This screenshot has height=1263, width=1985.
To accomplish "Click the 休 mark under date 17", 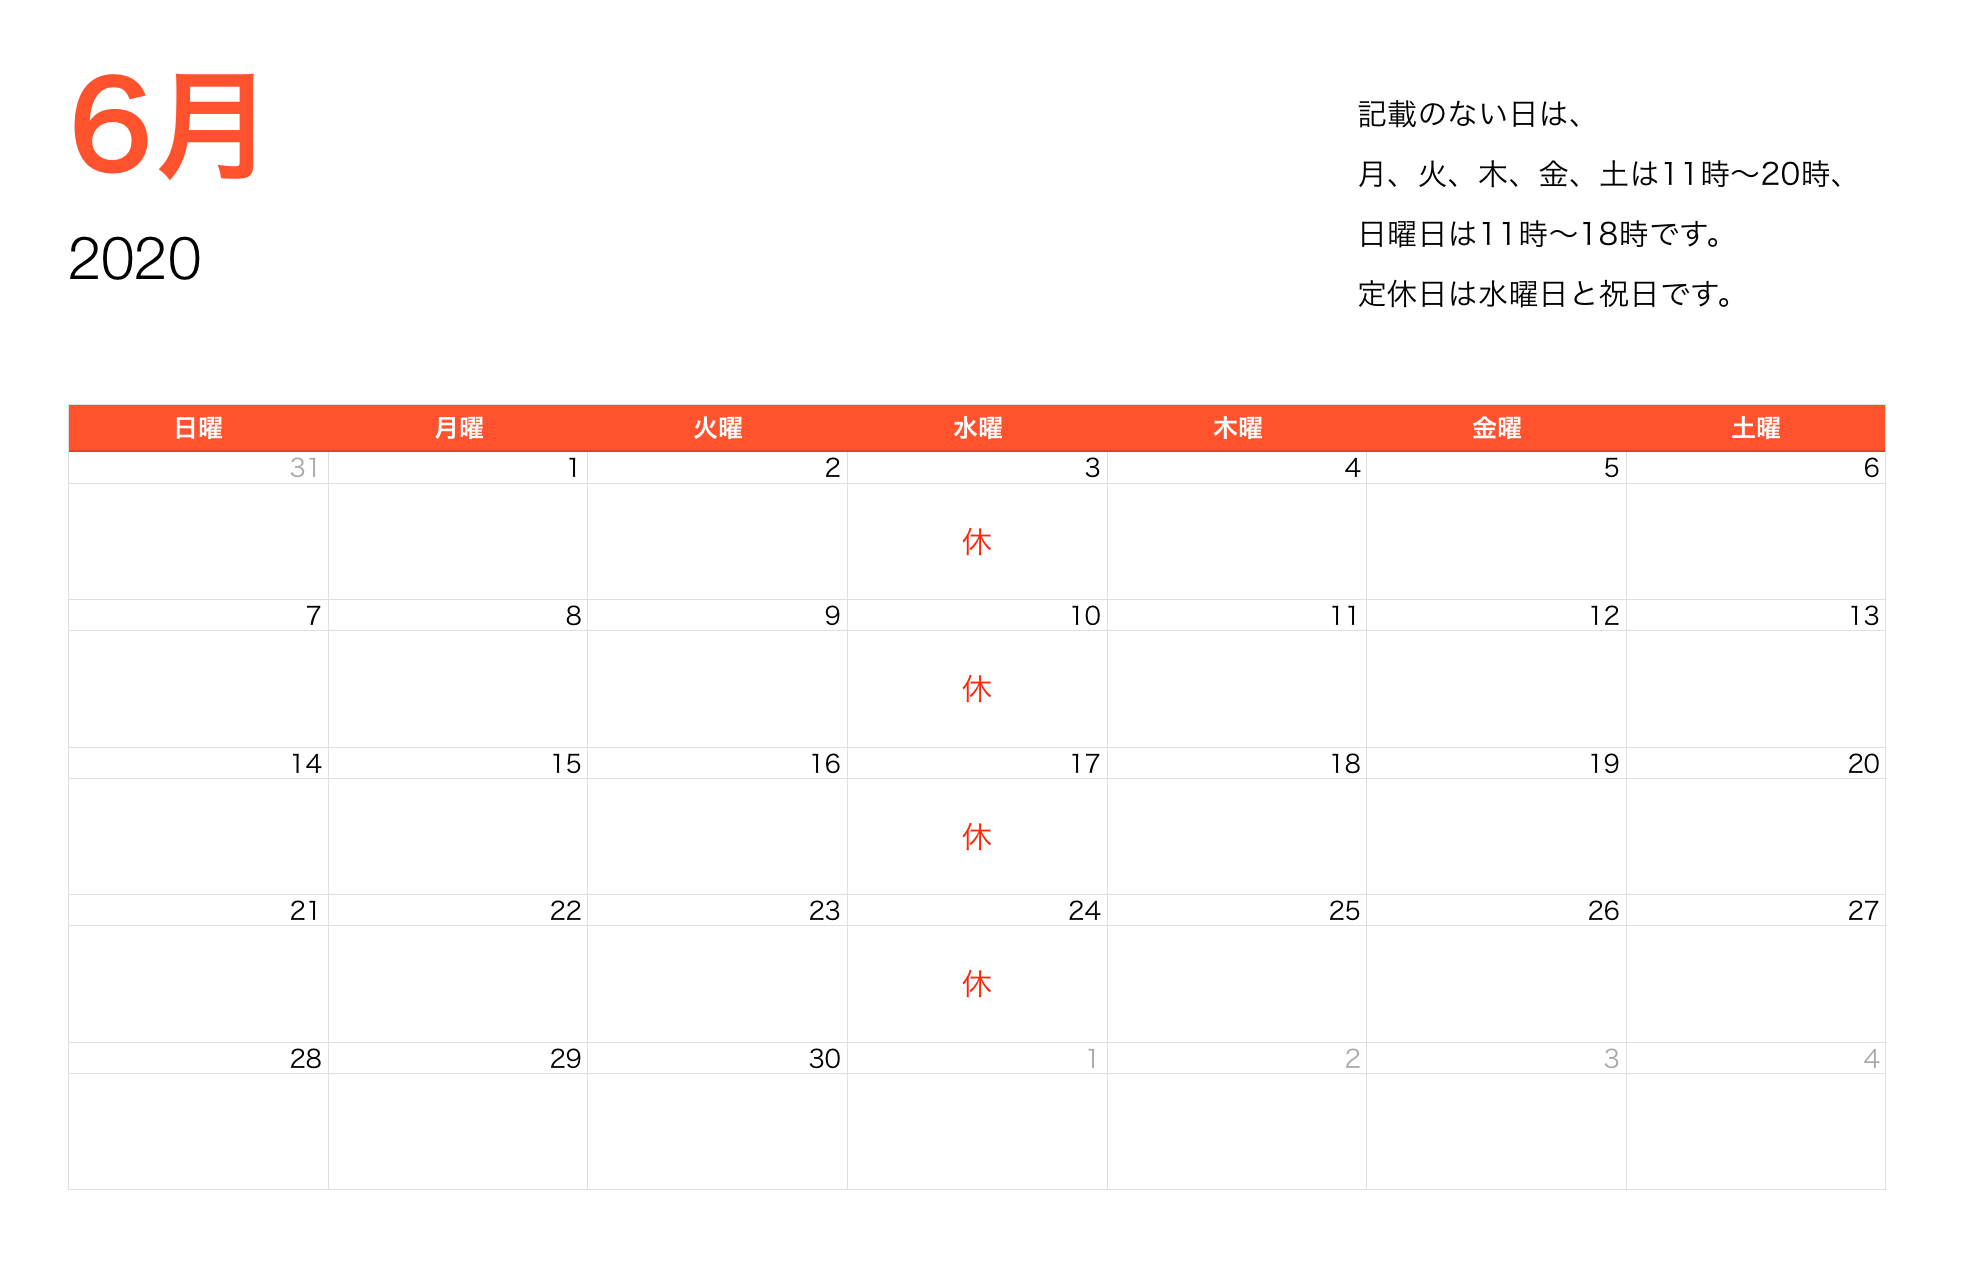I will click(977, 837).
